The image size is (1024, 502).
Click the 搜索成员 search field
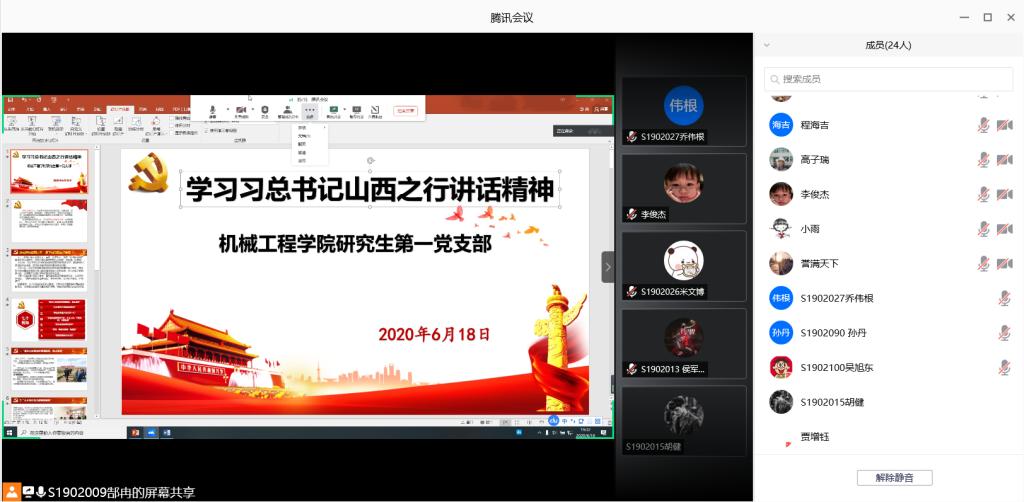[x=888, y=79]
